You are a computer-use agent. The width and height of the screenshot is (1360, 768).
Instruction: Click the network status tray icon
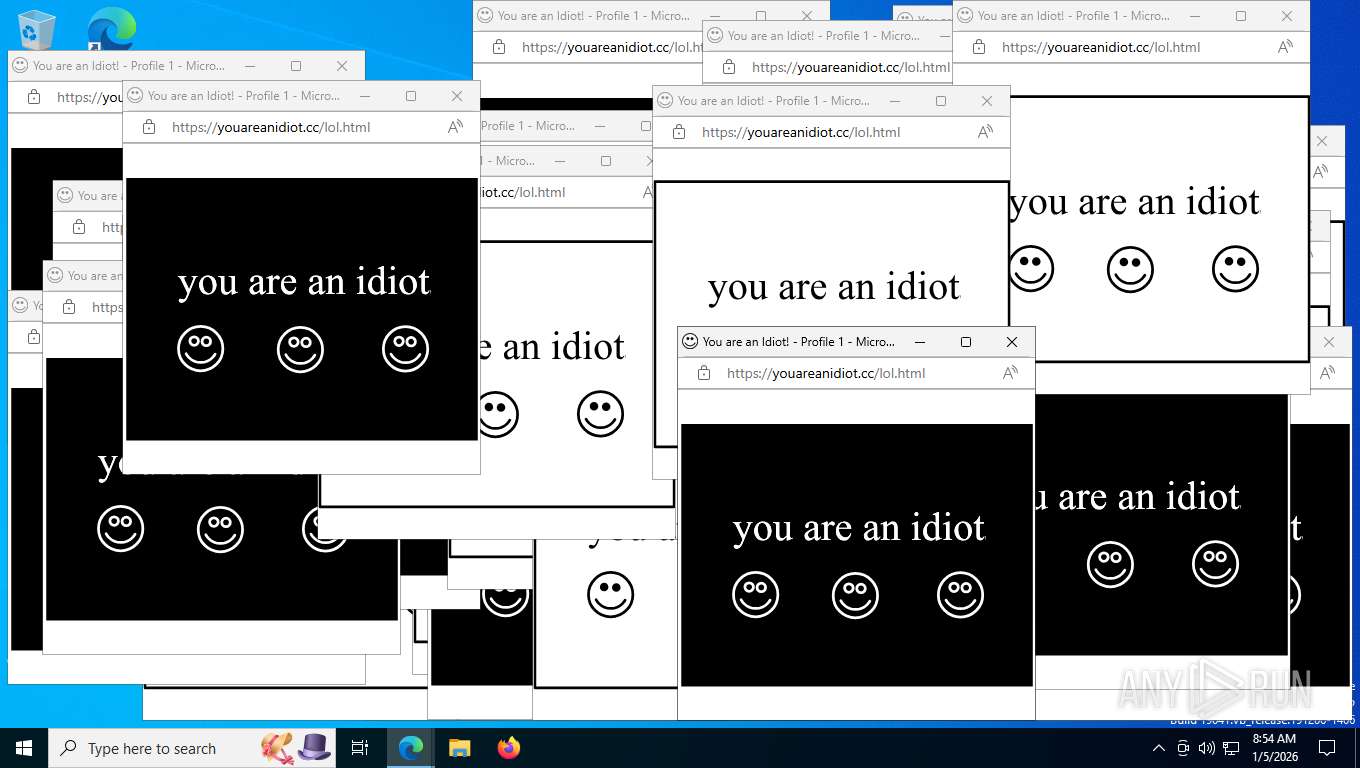(1231, 748)
